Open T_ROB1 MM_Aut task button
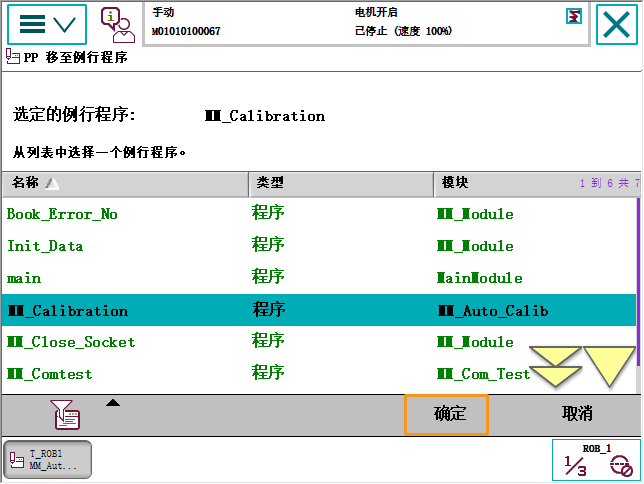Image resolution: width=644 pixels, height=484 pixels. click(x=48, y=460)
